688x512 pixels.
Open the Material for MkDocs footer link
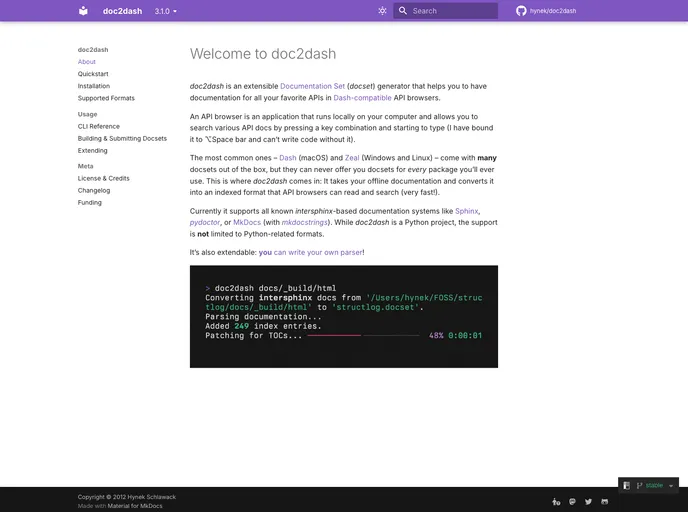point(135,506)
